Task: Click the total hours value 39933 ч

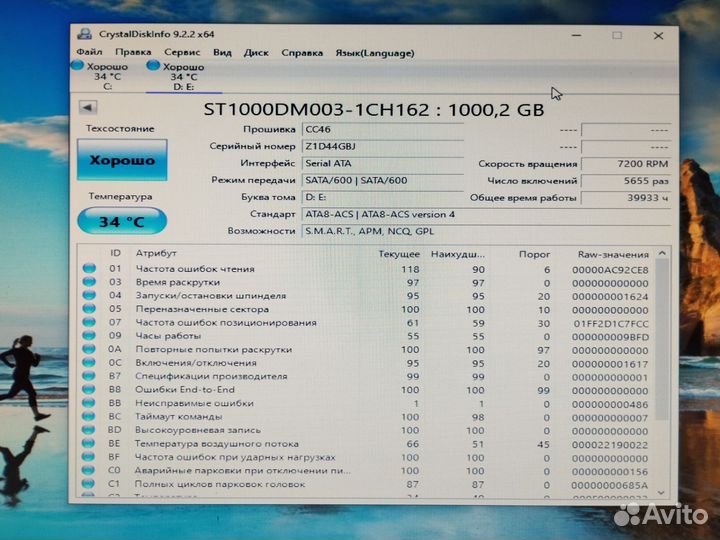Action: tap(626, 198)
